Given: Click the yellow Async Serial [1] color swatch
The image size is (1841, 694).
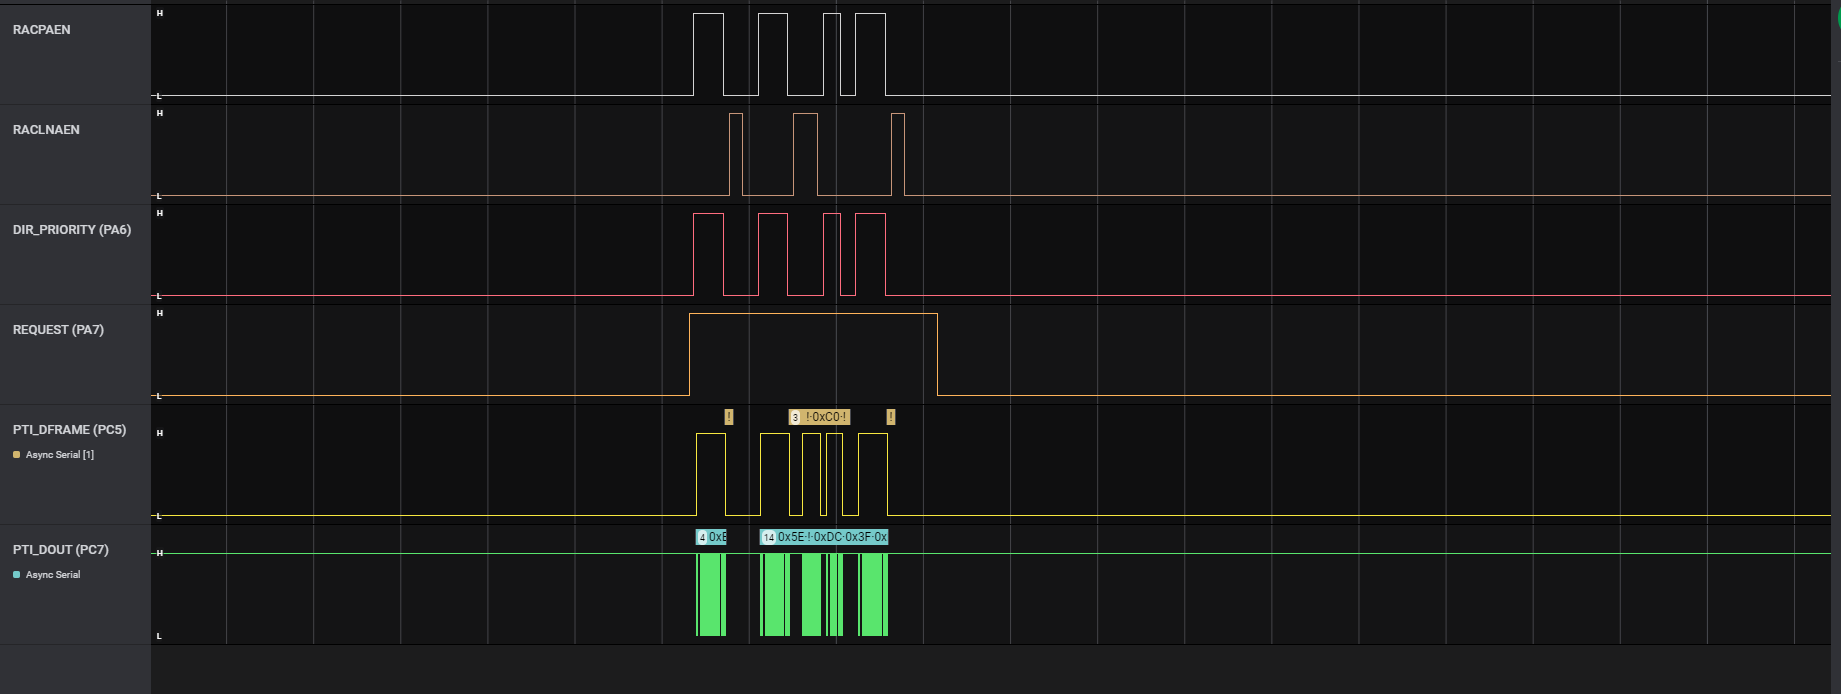Looking at the screenshot, I should tap(16, 455).
